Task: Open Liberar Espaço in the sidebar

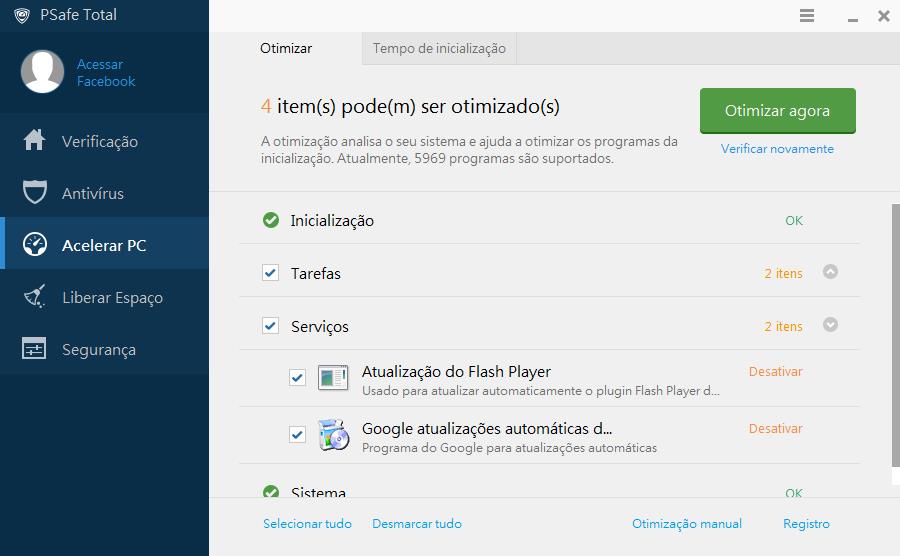Action: click(x=104, y=297)
